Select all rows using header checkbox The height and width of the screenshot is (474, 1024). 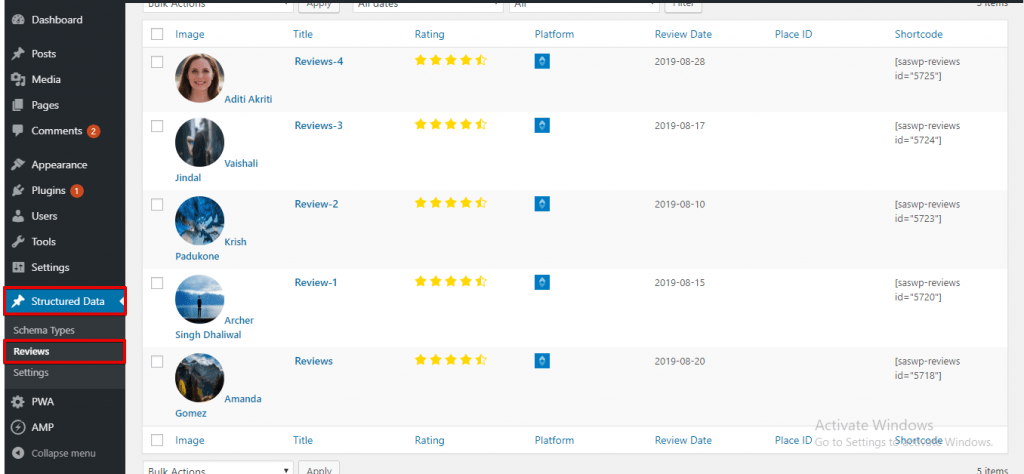[157, 34]
